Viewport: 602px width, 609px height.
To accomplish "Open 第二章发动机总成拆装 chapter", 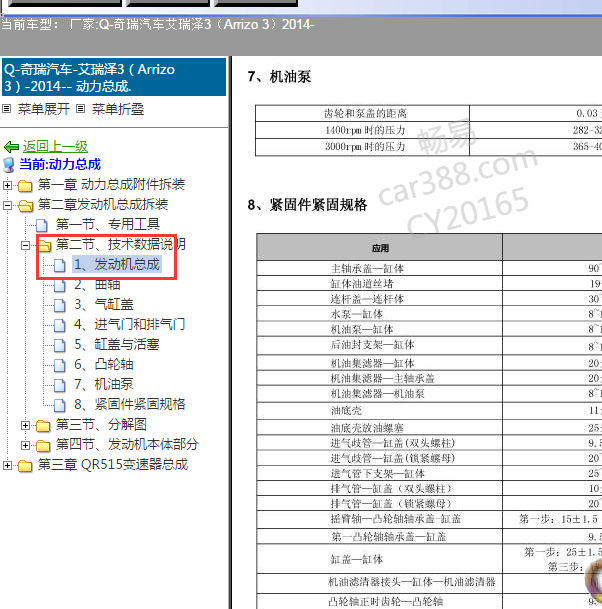I will pyautogui.click(x=103, y=204).
